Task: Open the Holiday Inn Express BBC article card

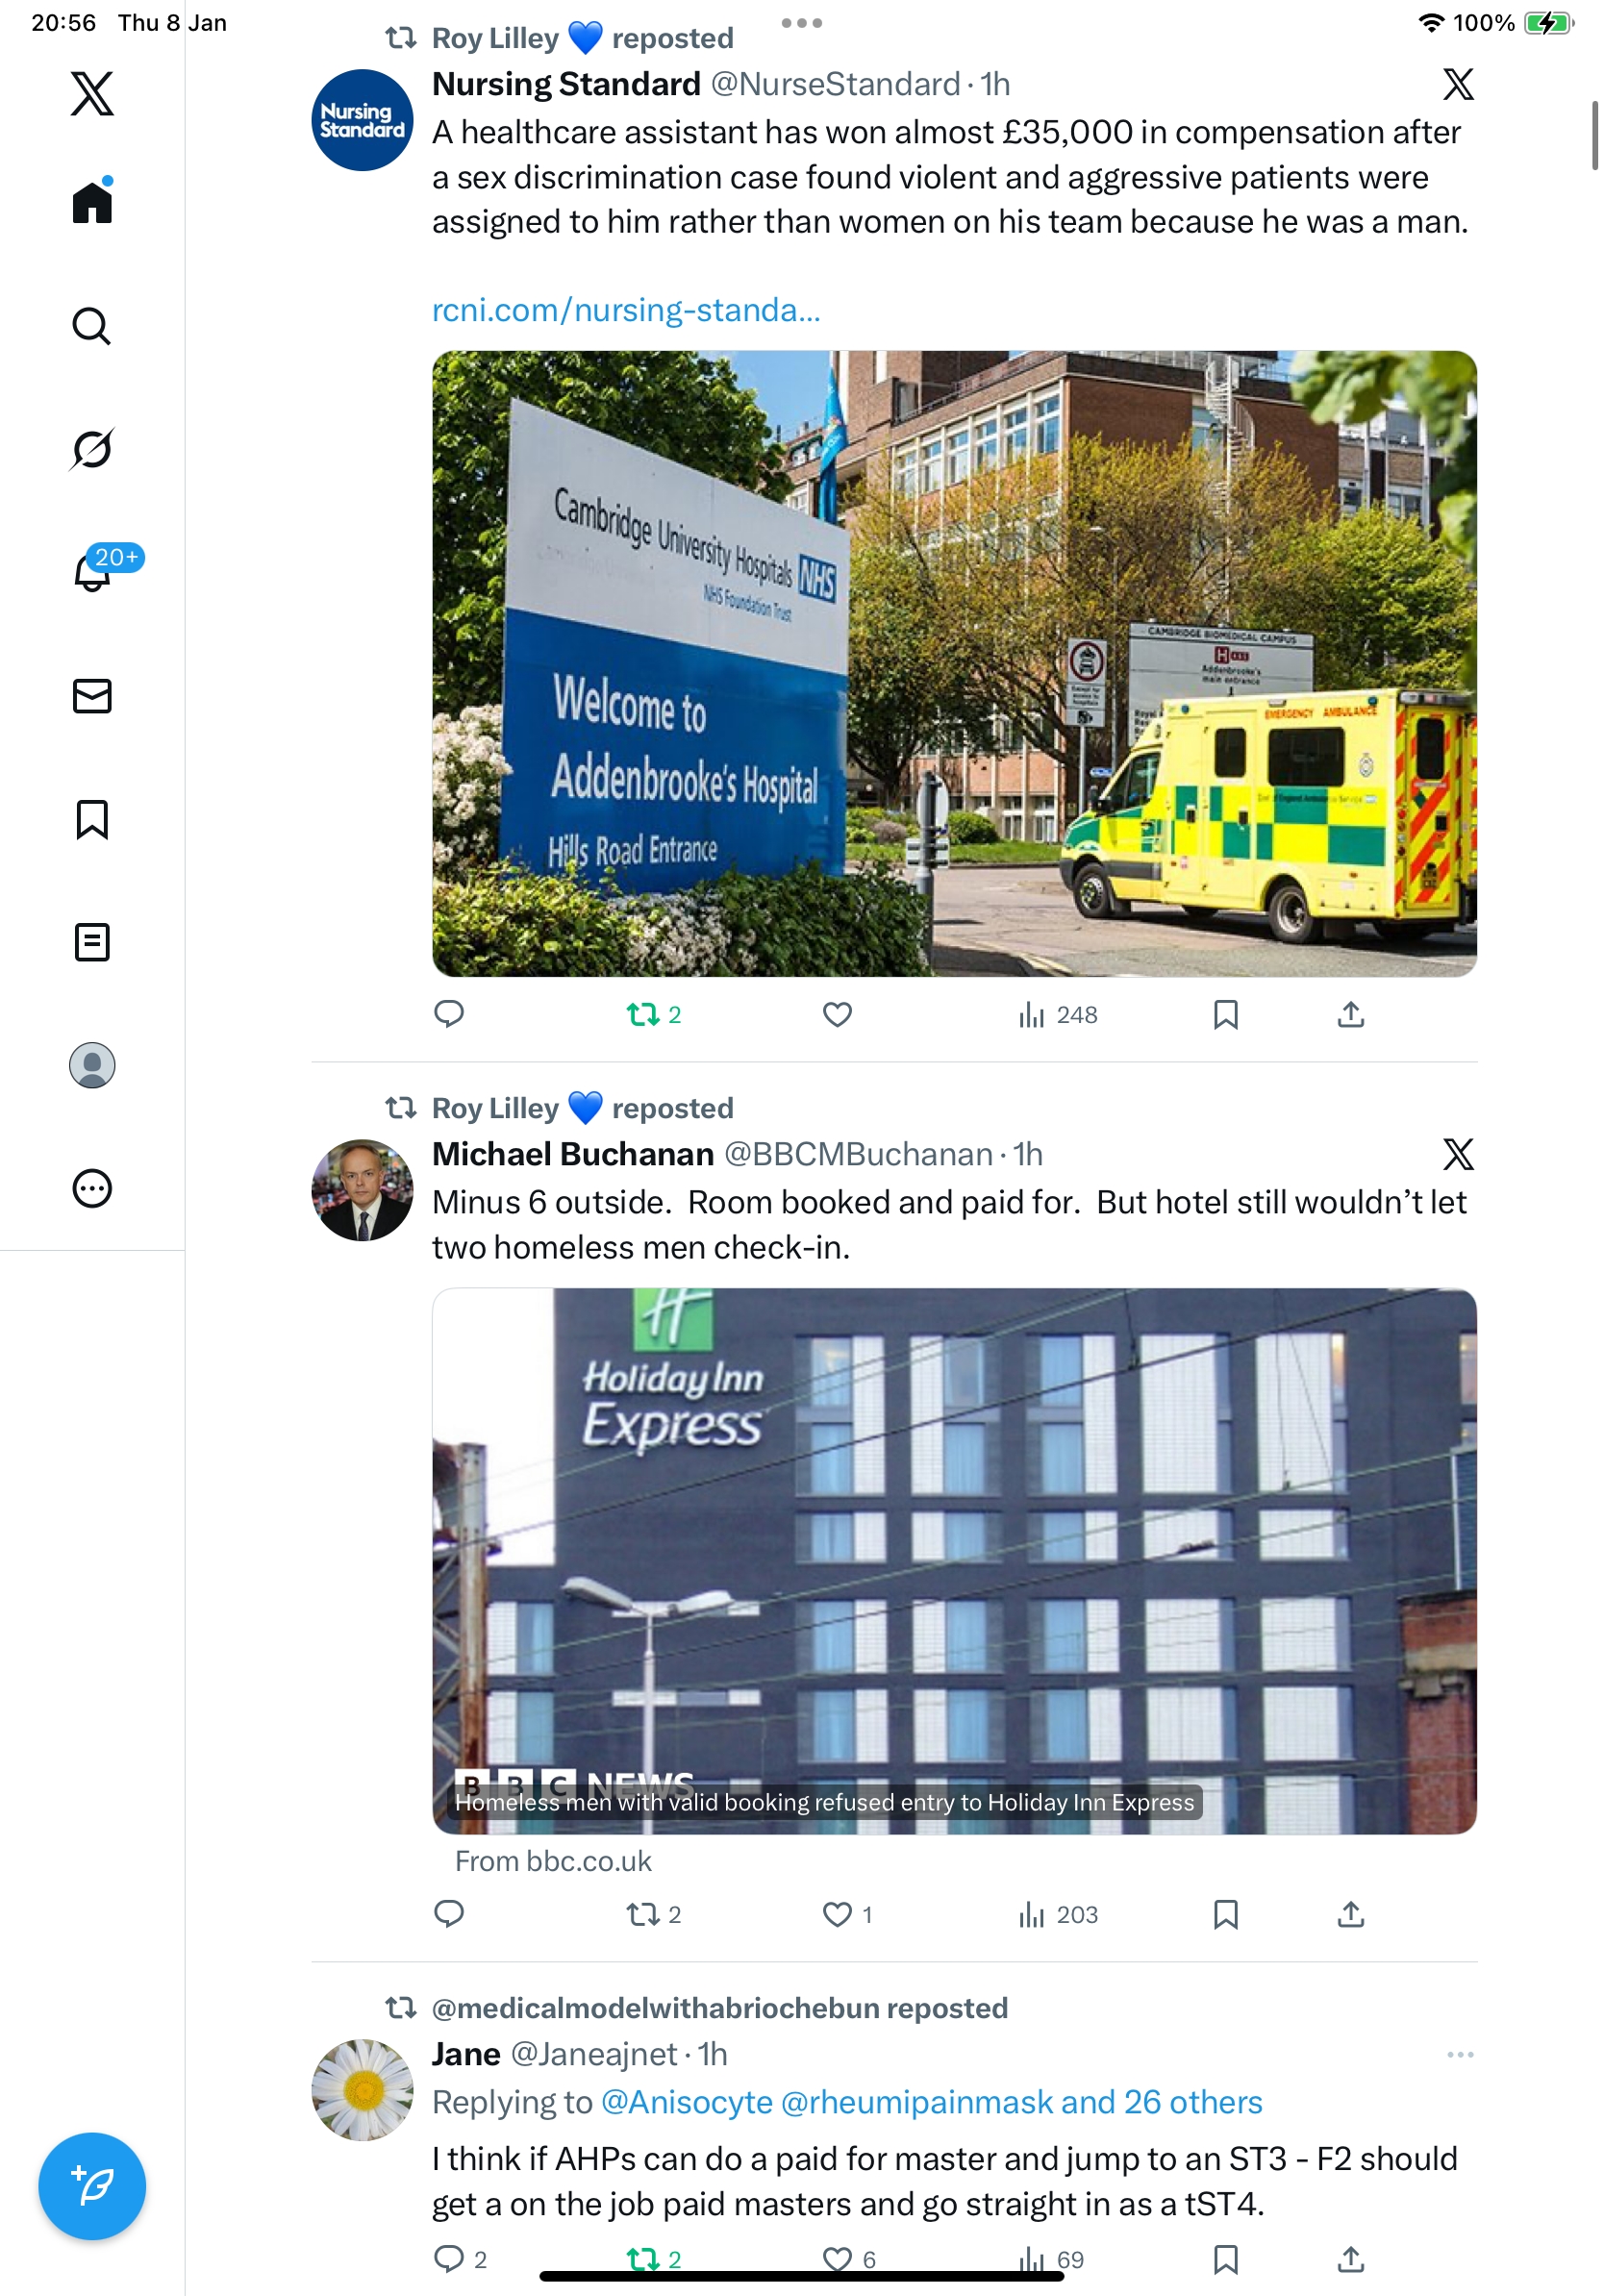Action: (954, 1561)
